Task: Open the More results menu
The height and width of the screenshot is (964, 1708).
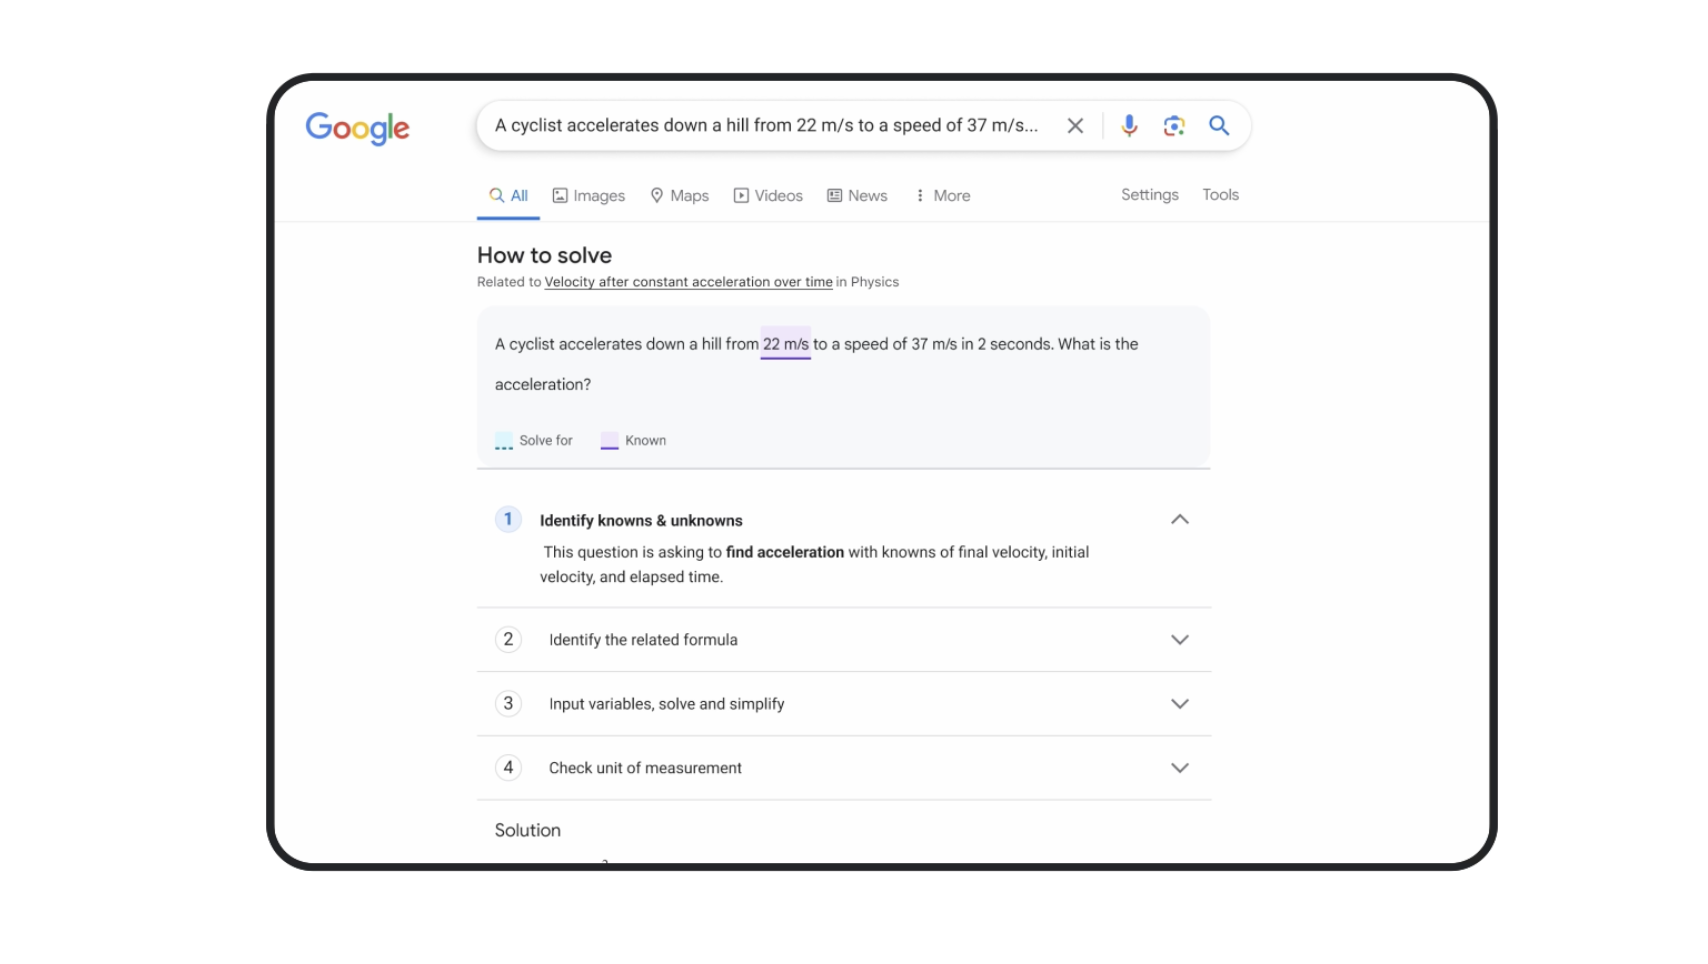Action: [942, 196]
